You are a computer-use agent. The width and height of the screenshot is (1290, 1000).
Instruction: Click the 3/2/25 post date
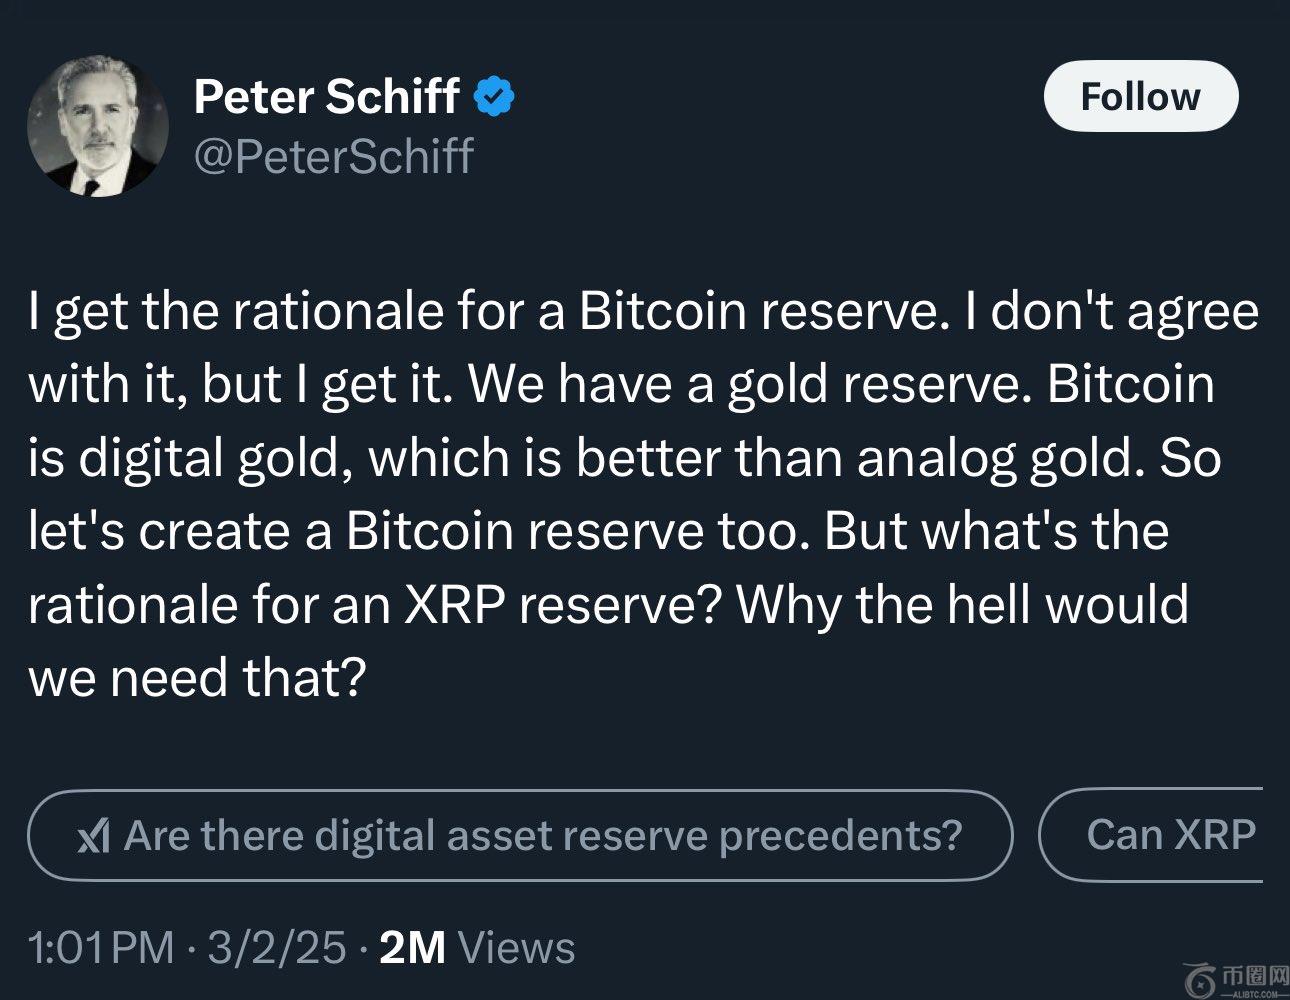276,947
